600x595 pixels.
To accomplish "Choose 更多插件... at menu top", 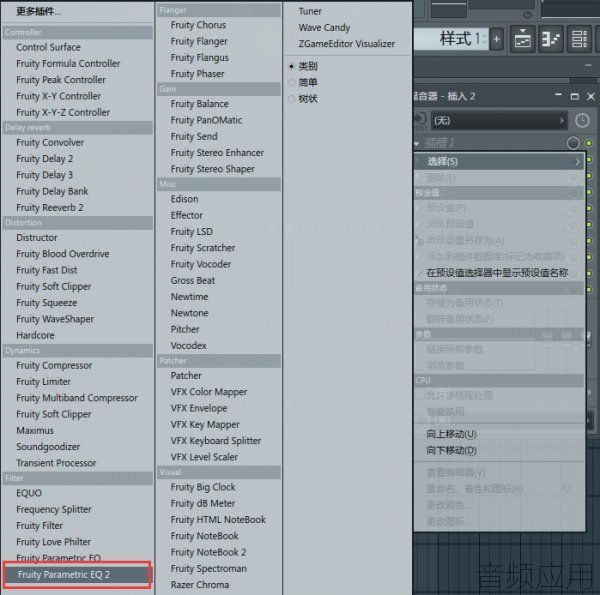I will 38,11.
